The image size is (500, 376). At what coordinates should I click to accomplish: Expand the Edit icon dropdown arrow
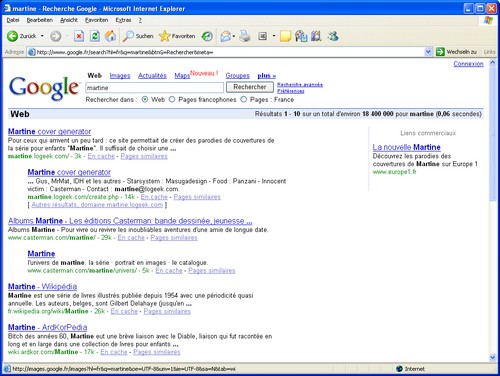[x=274, y=36]
